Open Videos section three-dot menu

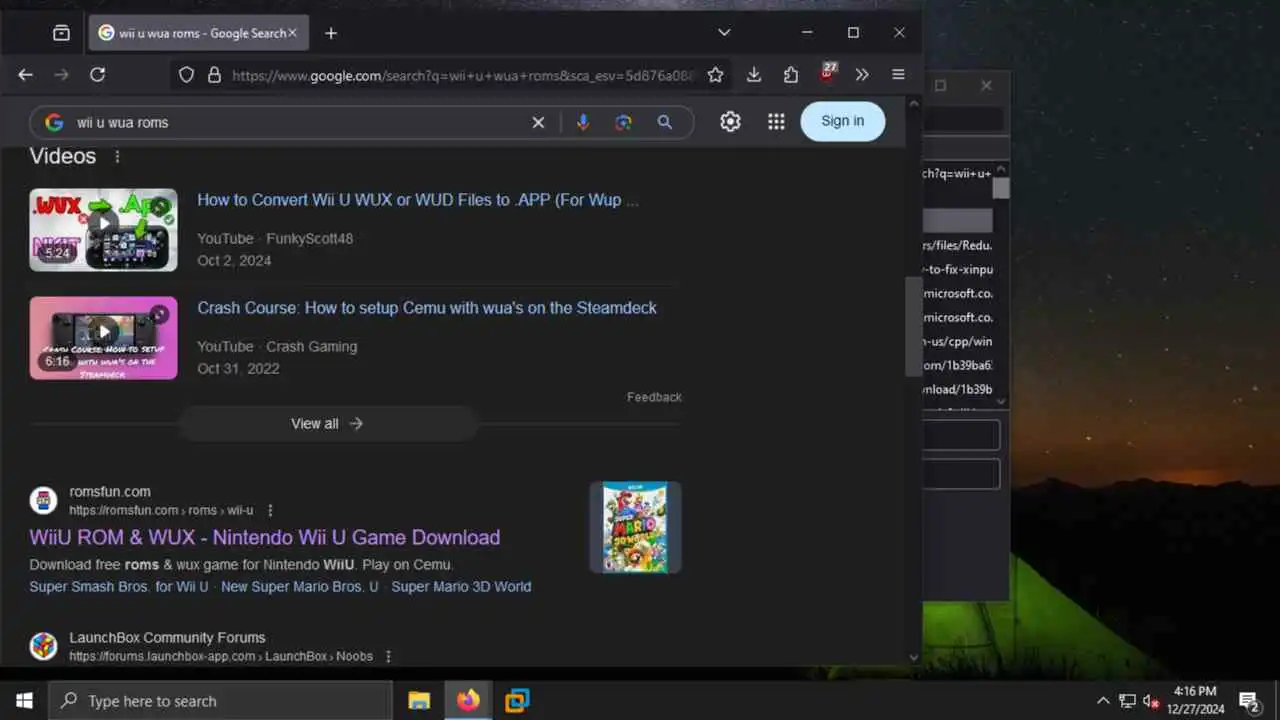point(117,157)
